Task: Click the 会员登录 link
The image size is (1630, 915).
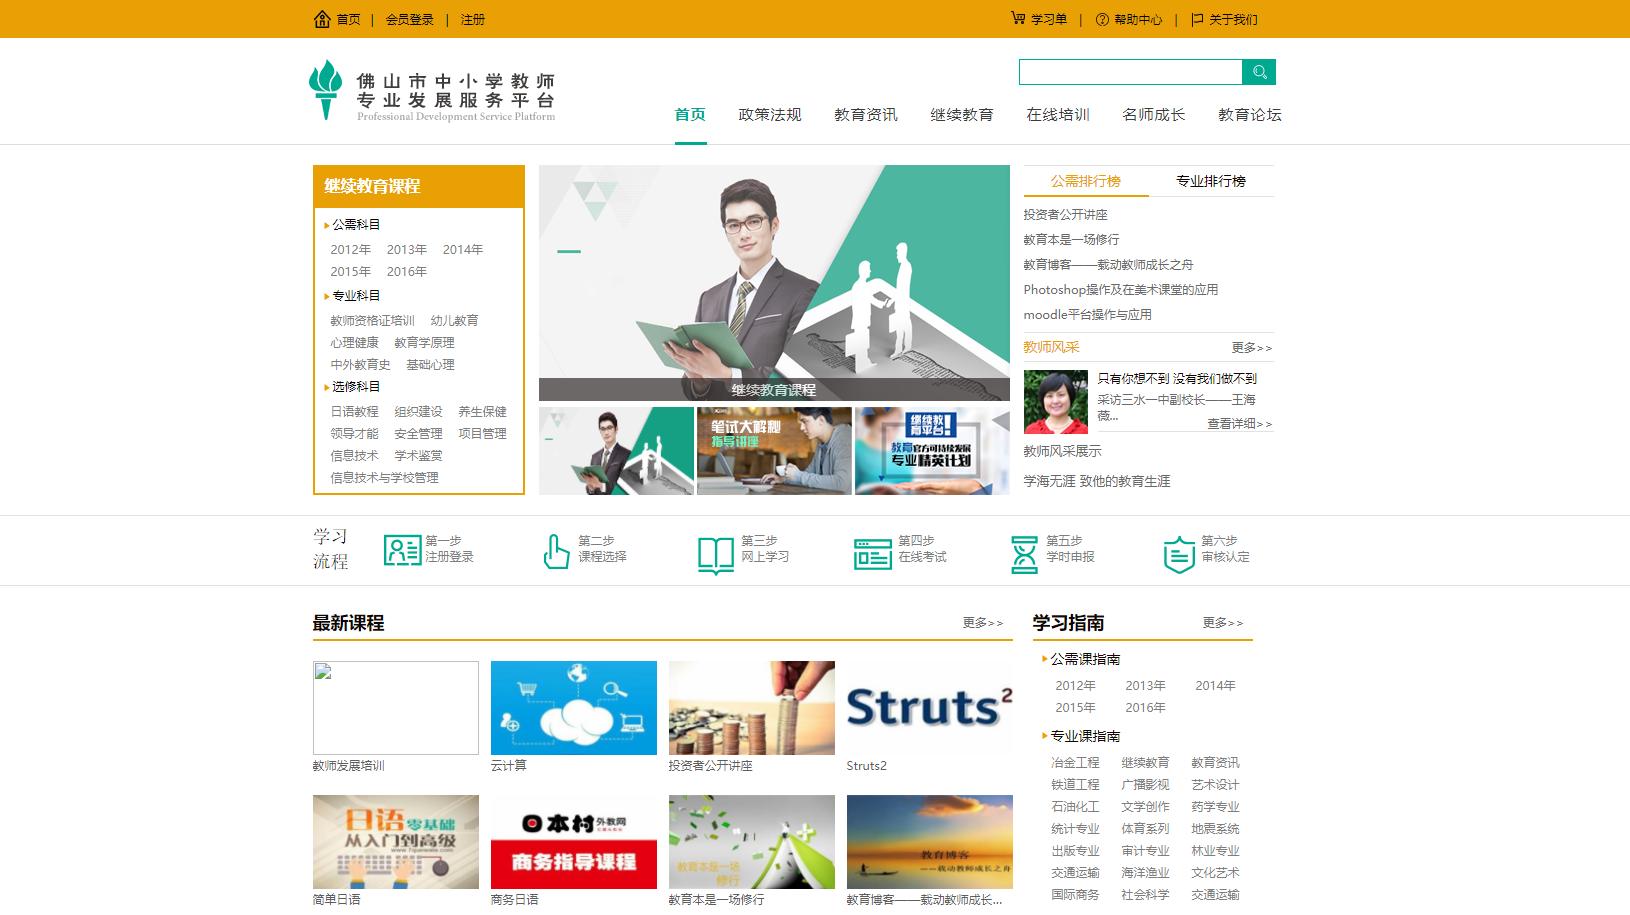Action: click(x=410, y=19)
